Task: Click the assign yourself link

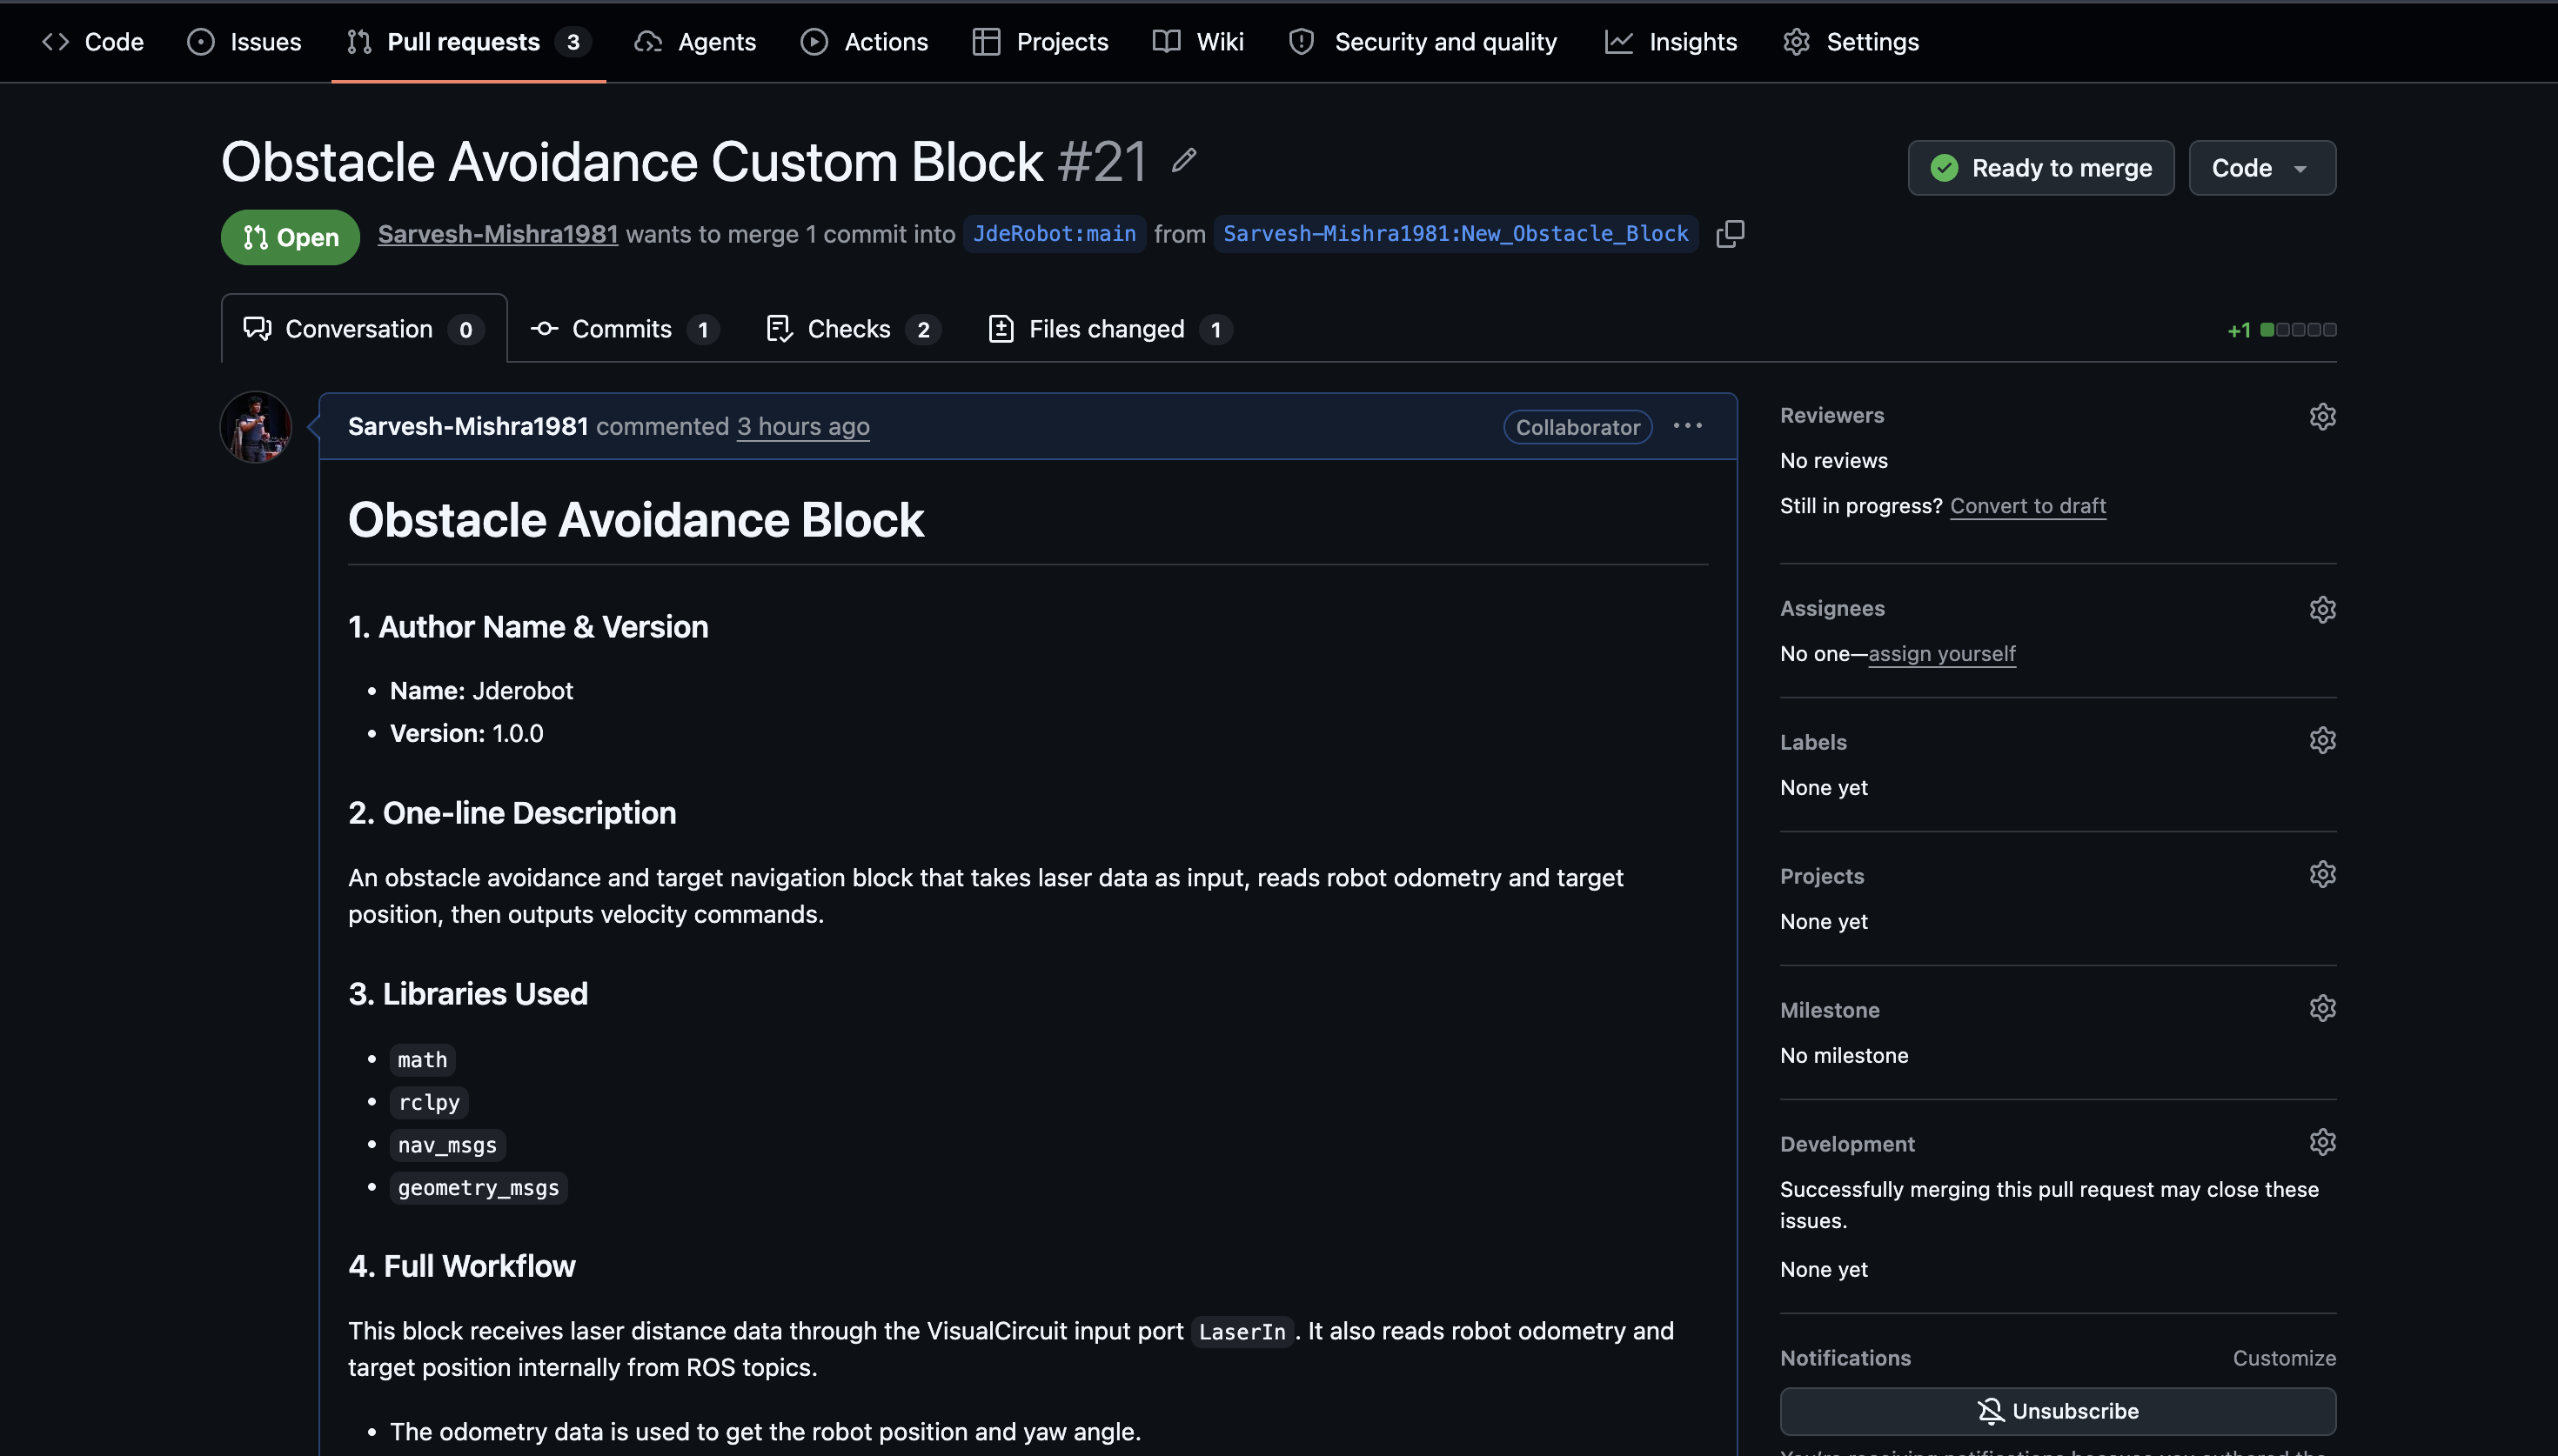Action: coord(1942,654)
